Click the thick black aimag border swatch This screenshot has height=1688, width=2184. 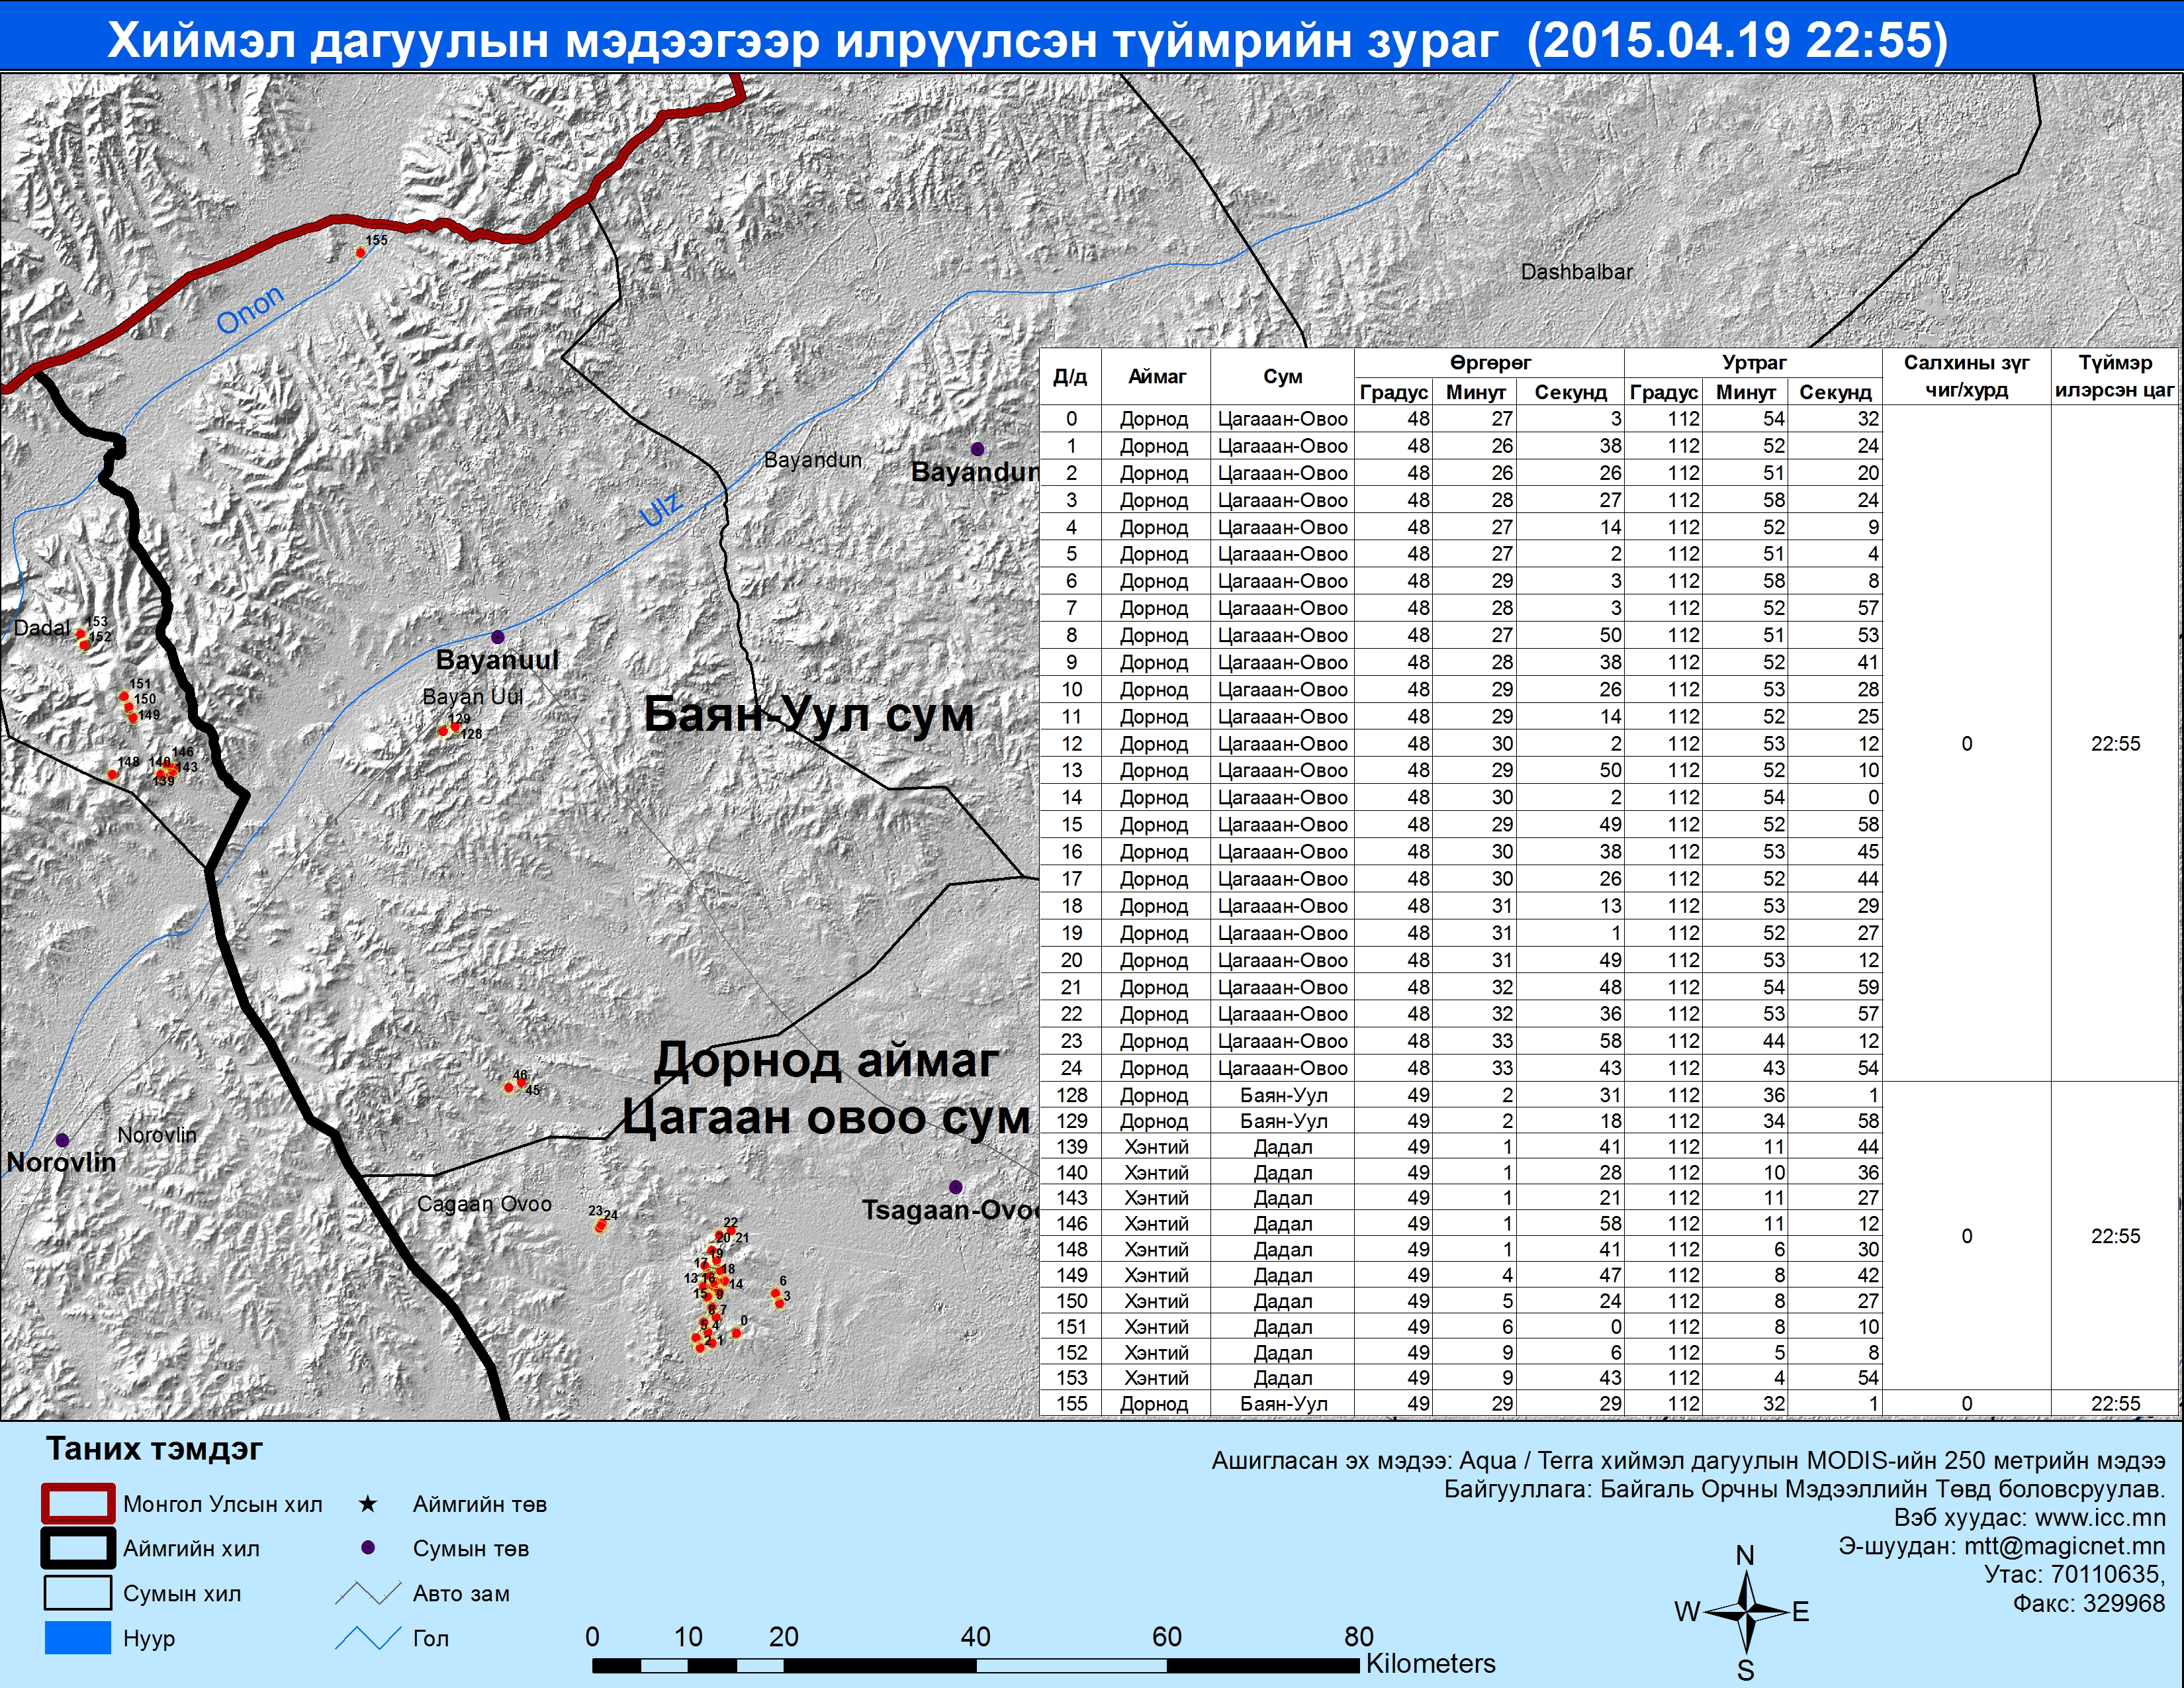click(78, 1549)
